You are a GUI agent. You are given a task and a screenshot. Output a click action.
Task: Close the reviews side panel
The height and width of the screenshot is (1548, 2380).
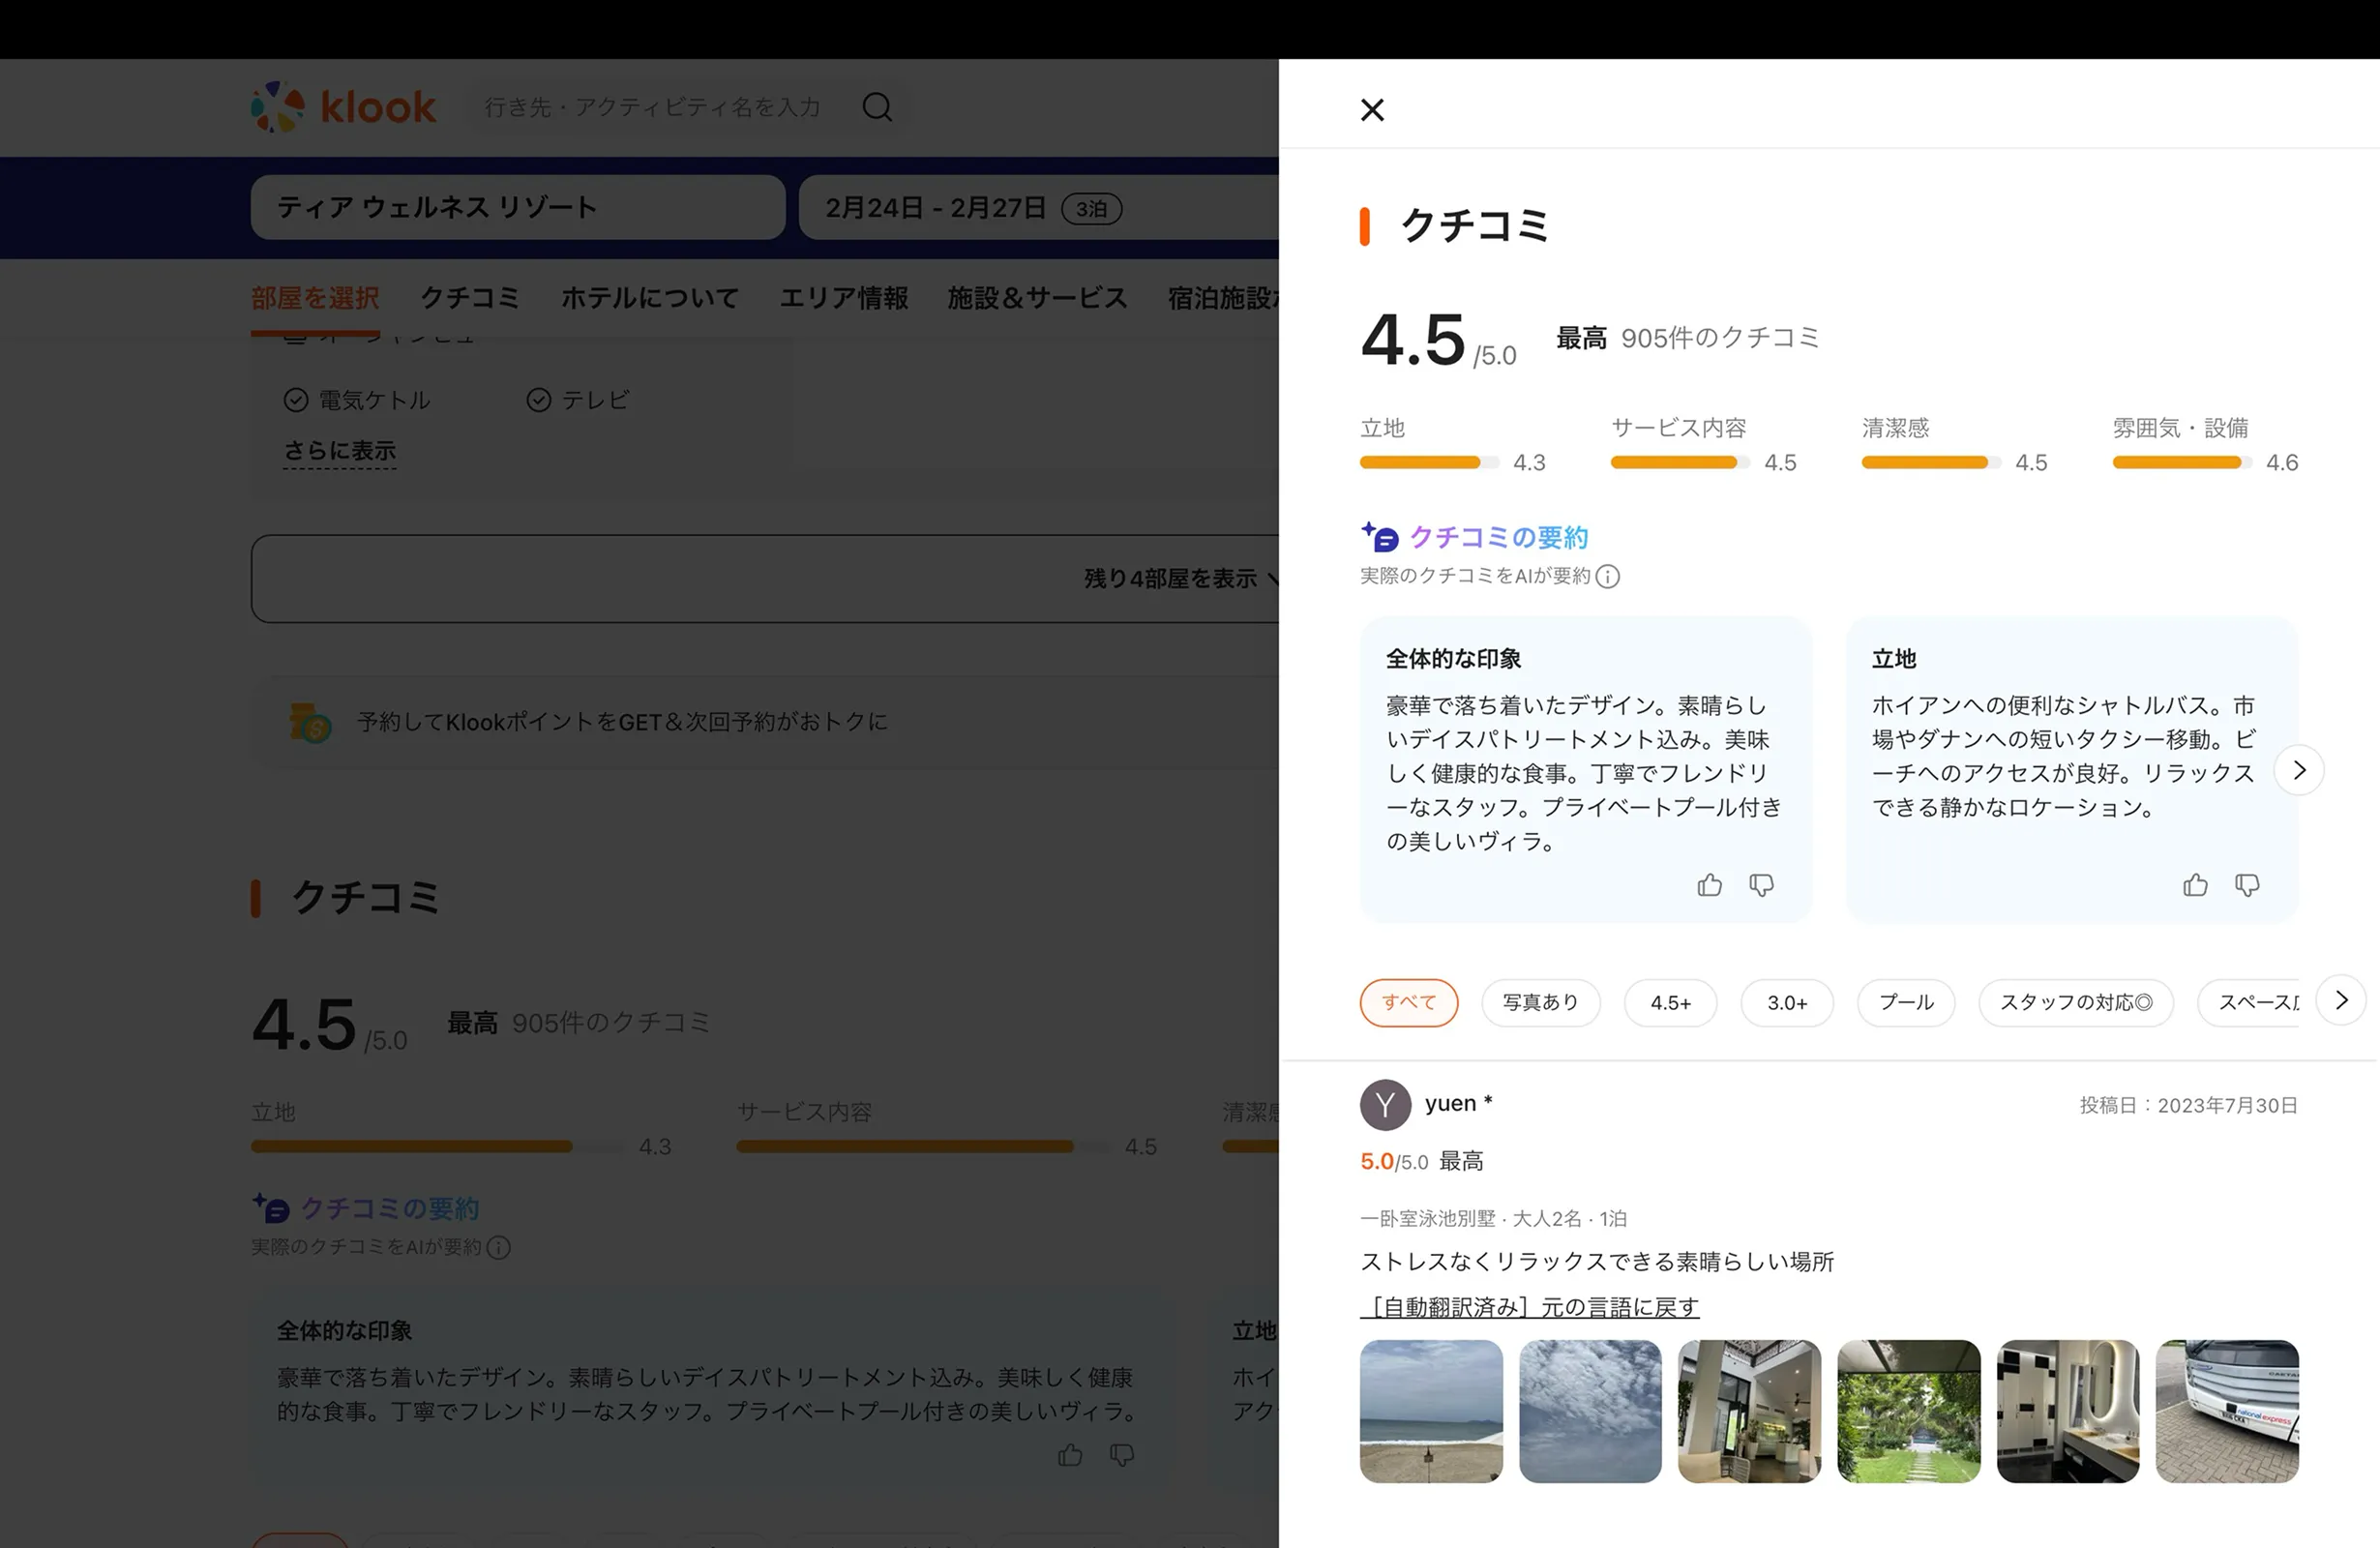click(1372, 110)
